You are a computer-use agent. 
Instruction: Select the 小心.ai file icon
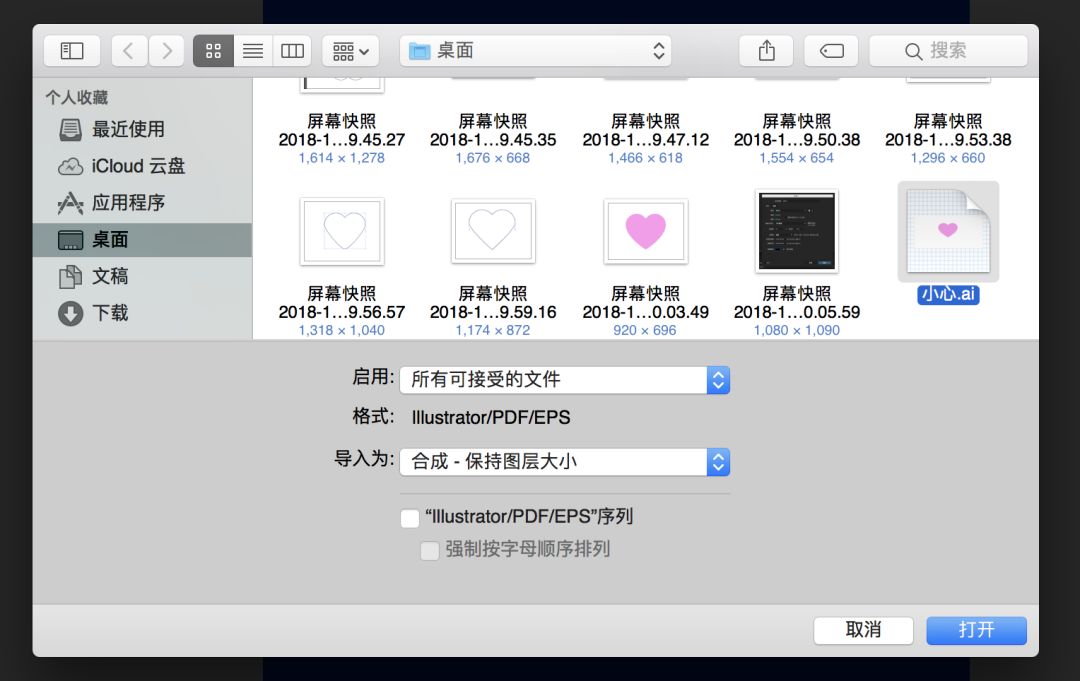pos(948,232)
